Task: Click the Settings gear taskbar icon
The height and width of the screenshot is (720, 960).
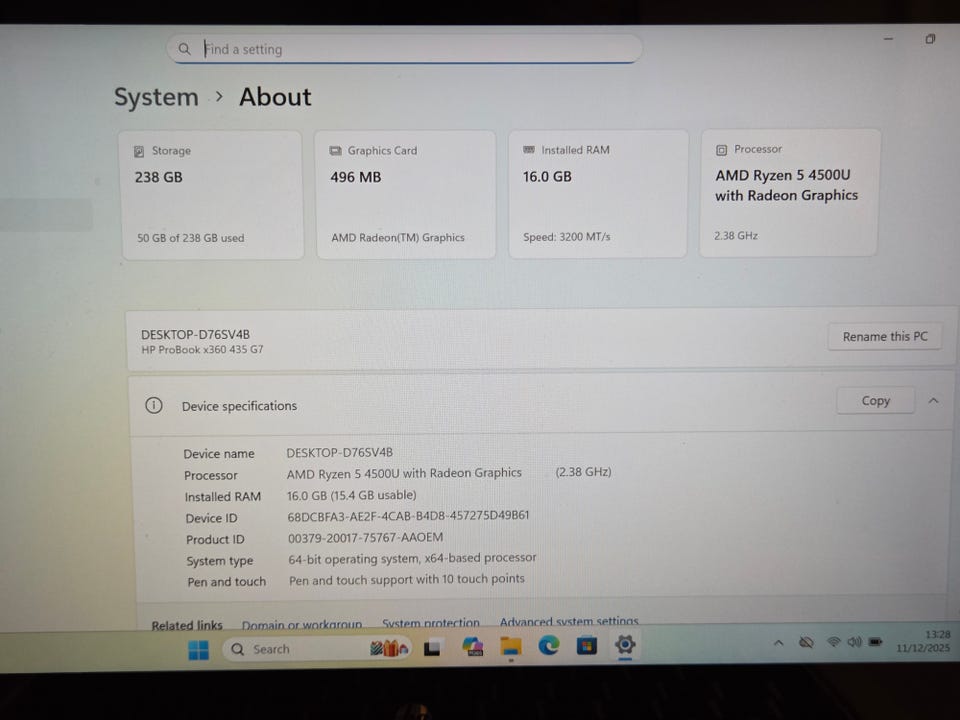Action: coord(625,644)
